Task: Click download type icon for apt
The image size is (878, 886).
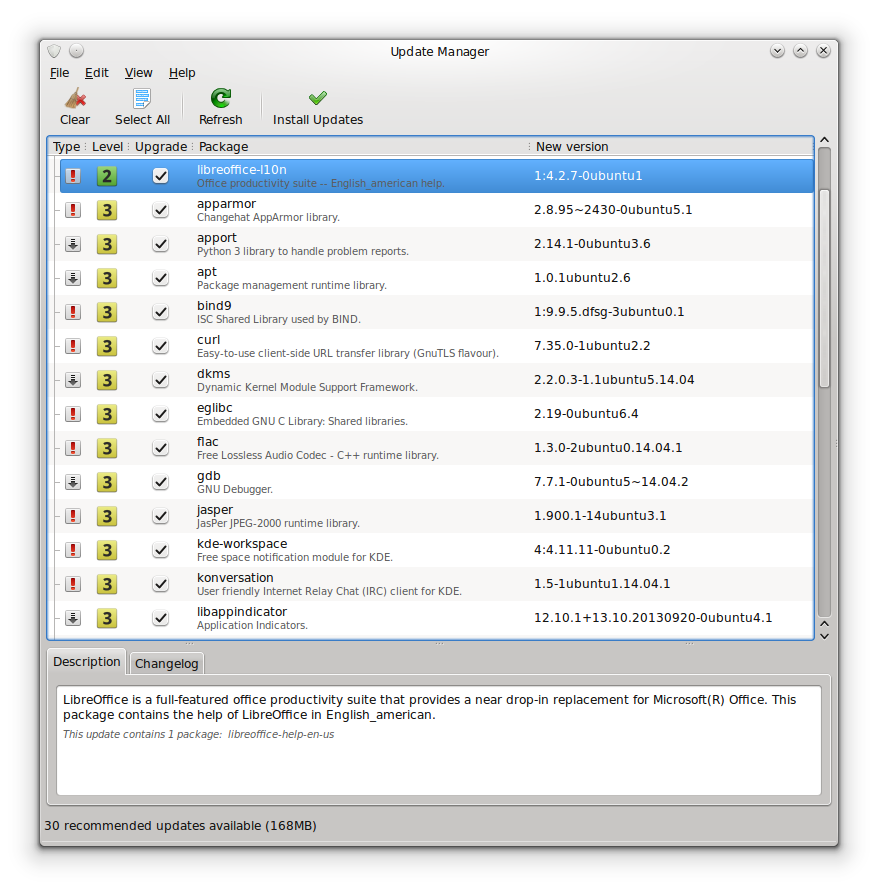Action: 73,278
